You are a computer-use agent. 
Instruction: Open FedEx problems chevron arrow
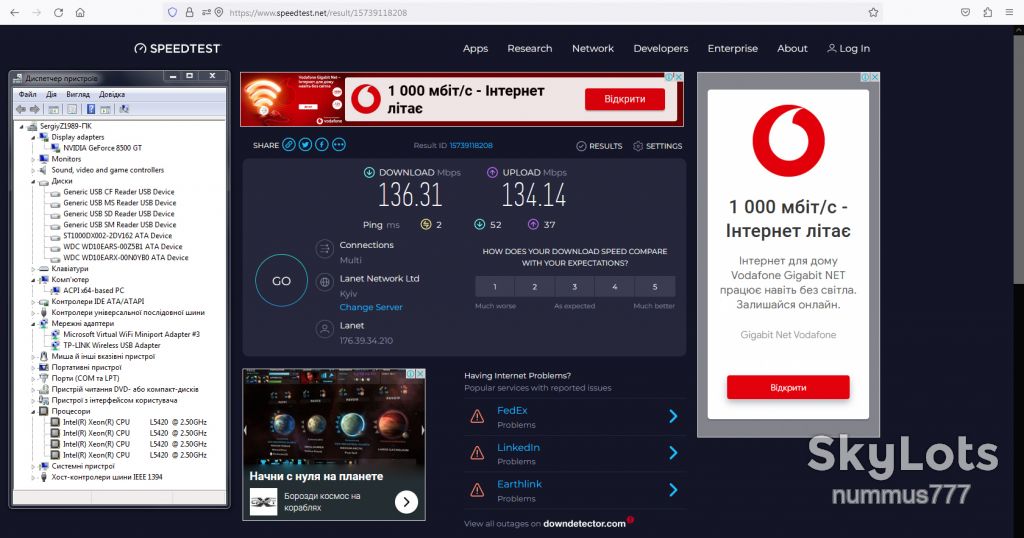click(673, 417)
